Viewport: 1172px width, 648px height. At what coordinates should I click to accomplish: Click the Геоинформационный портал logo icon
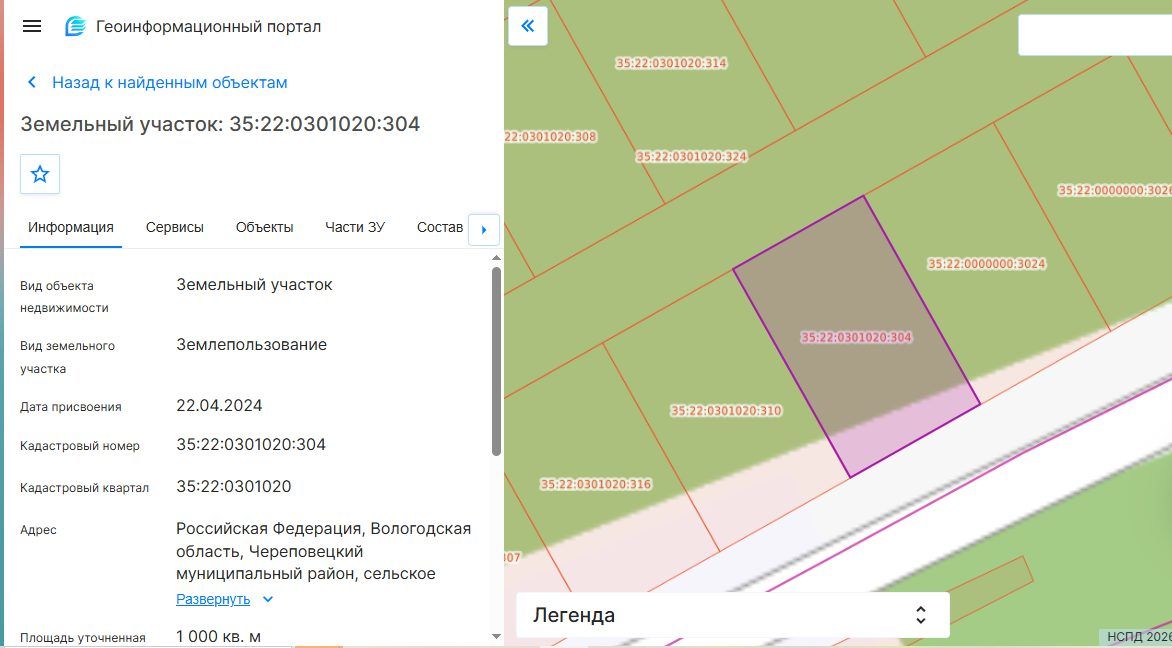coord(75,27)
